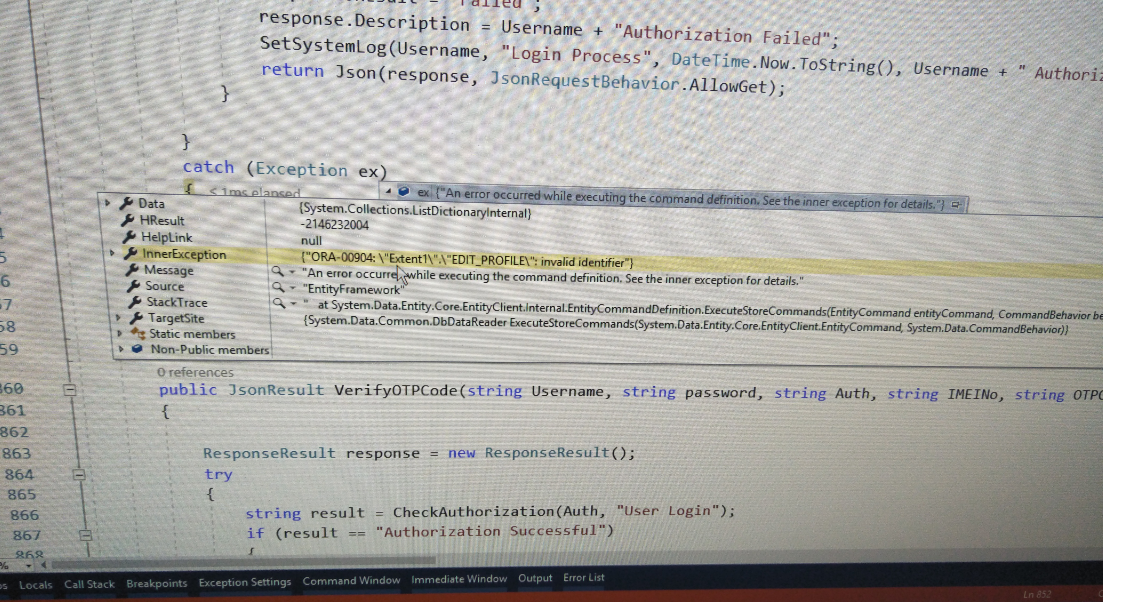
Task: Show the Output tab
Action: 535,578
